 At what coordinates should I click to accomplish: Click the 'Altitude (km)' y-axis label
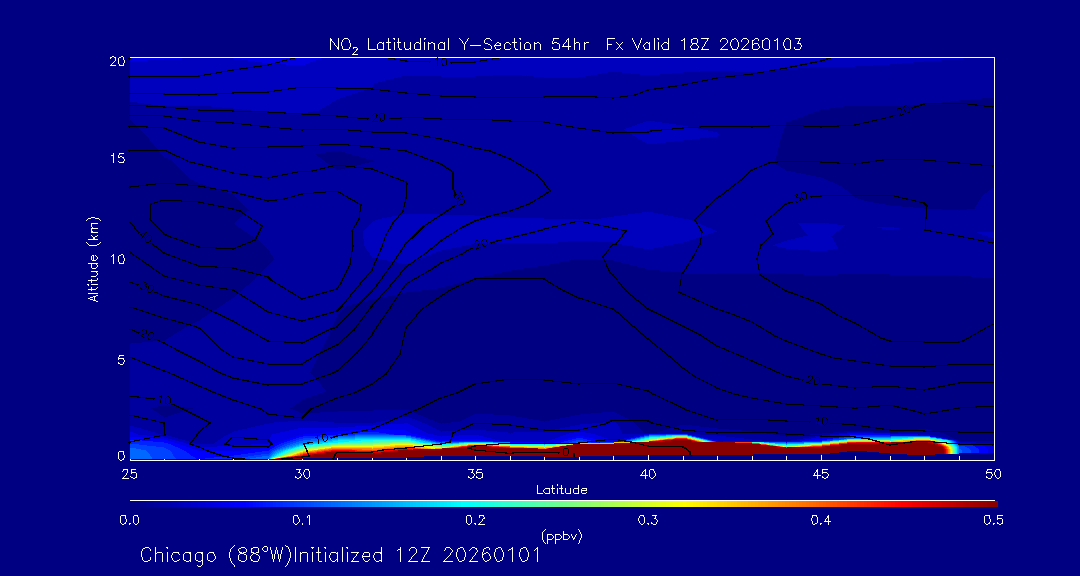click(93, 258)
